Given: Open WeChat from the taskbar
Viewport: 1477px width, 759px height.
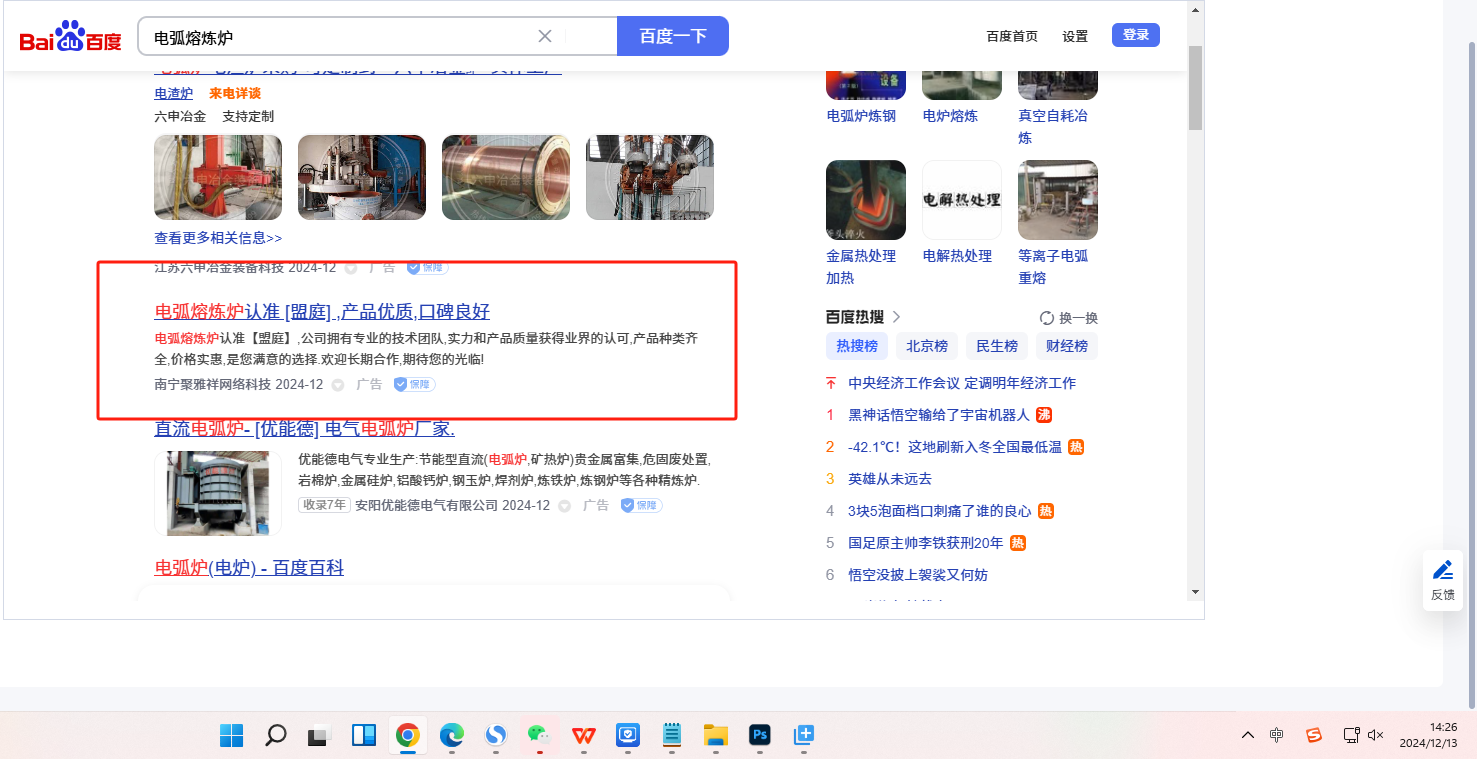Looking at the screenshot, I should coord(539,736).
